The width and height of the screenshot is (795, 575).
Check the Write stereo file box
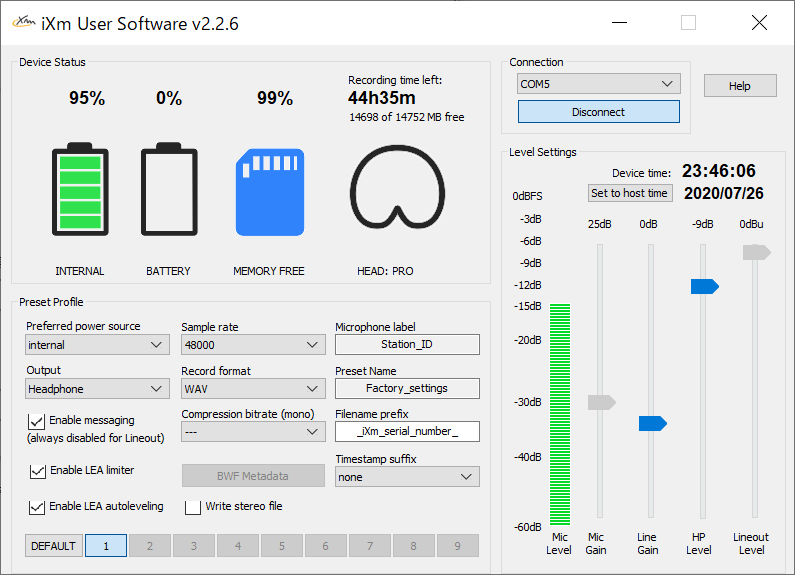[x=193, y=507]
